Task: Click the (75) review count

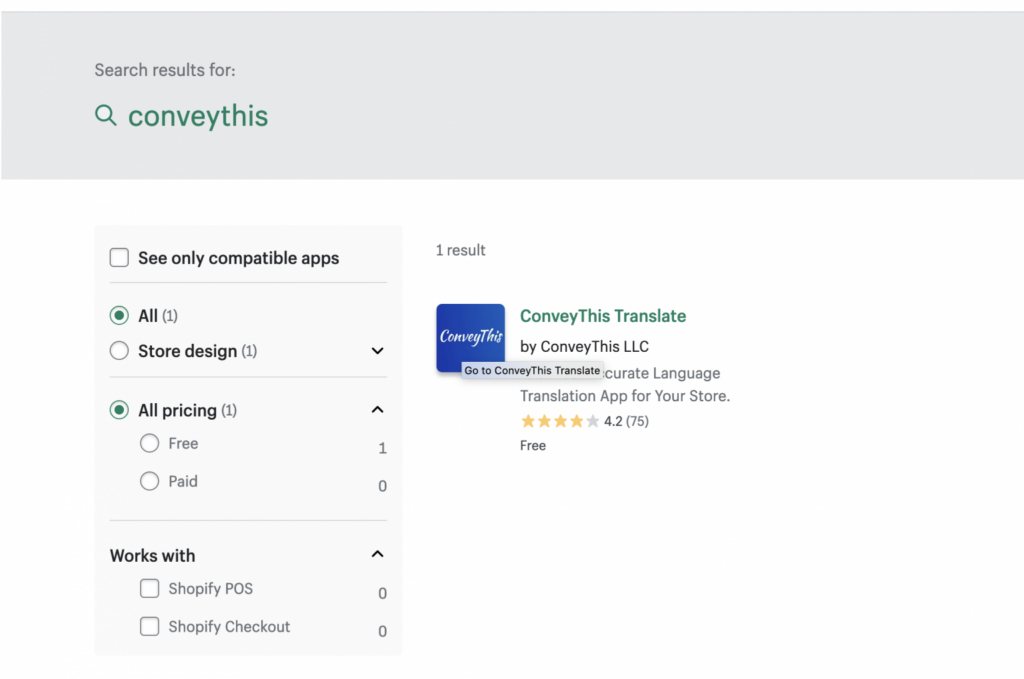Action: (x=637, y=421)
